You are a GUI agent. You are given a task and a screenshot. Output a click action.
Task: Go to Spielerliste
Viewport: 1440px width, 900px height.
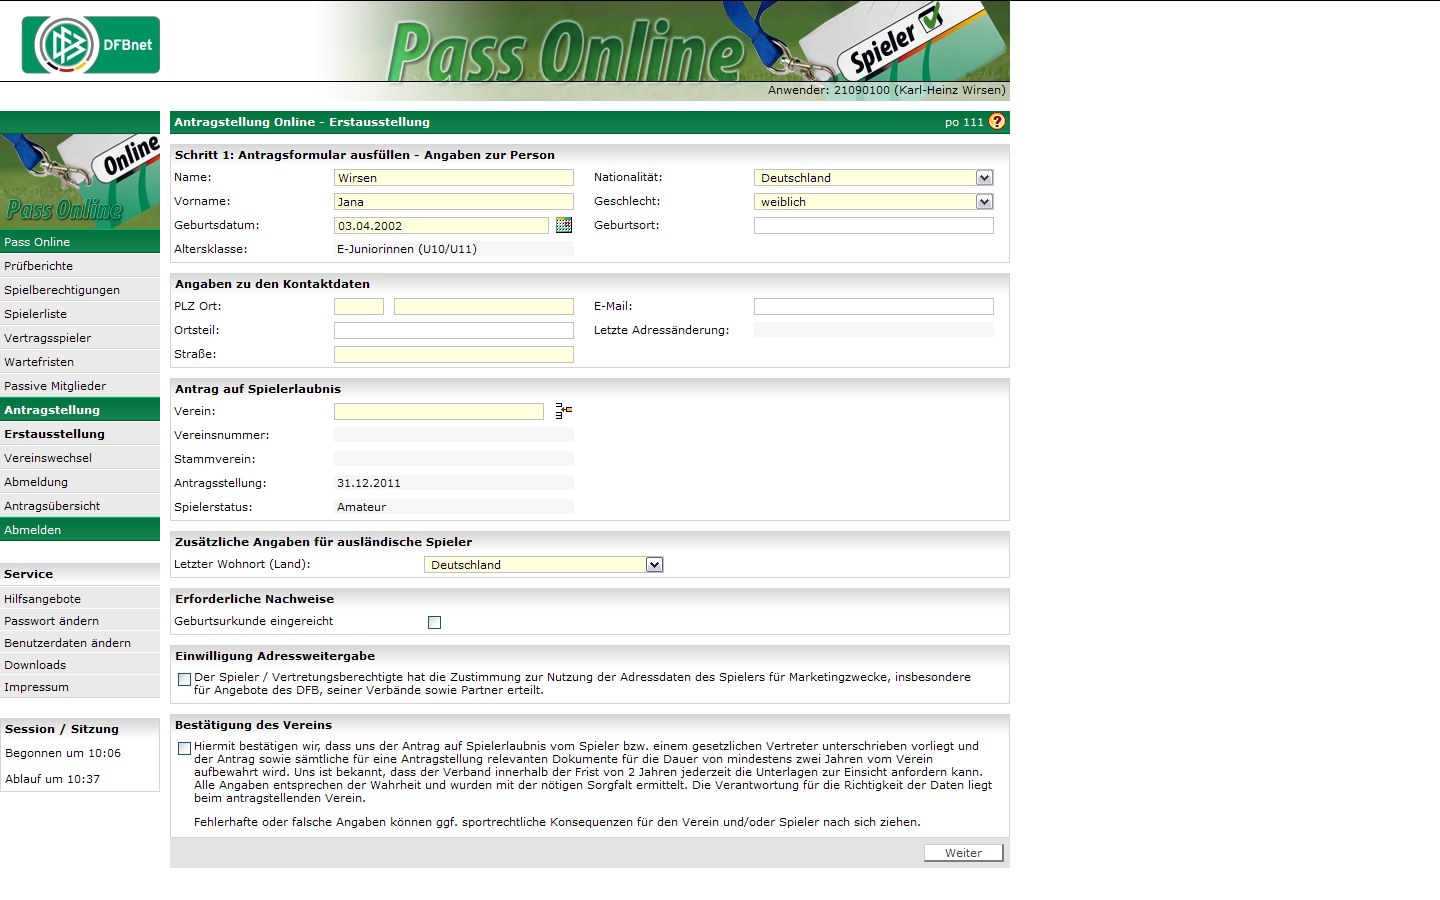(80, 314)
